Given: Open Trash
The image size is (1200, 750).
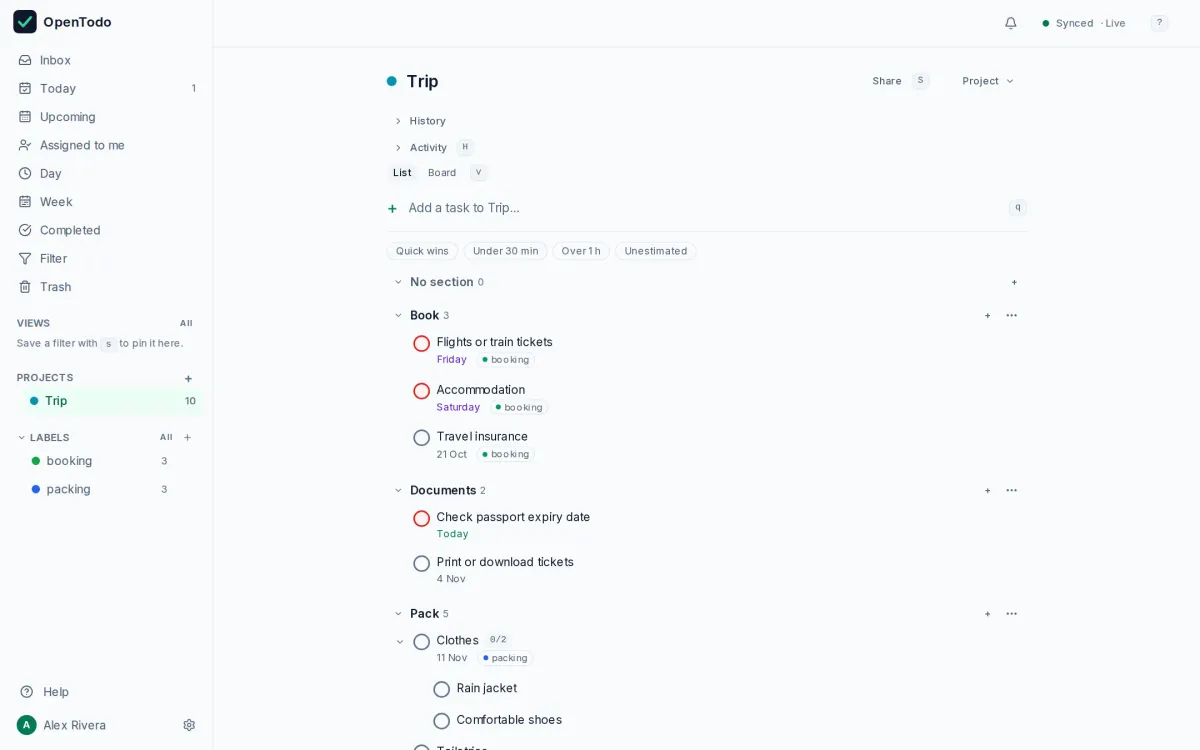Looking at the screenshot, I should (106, 287).
